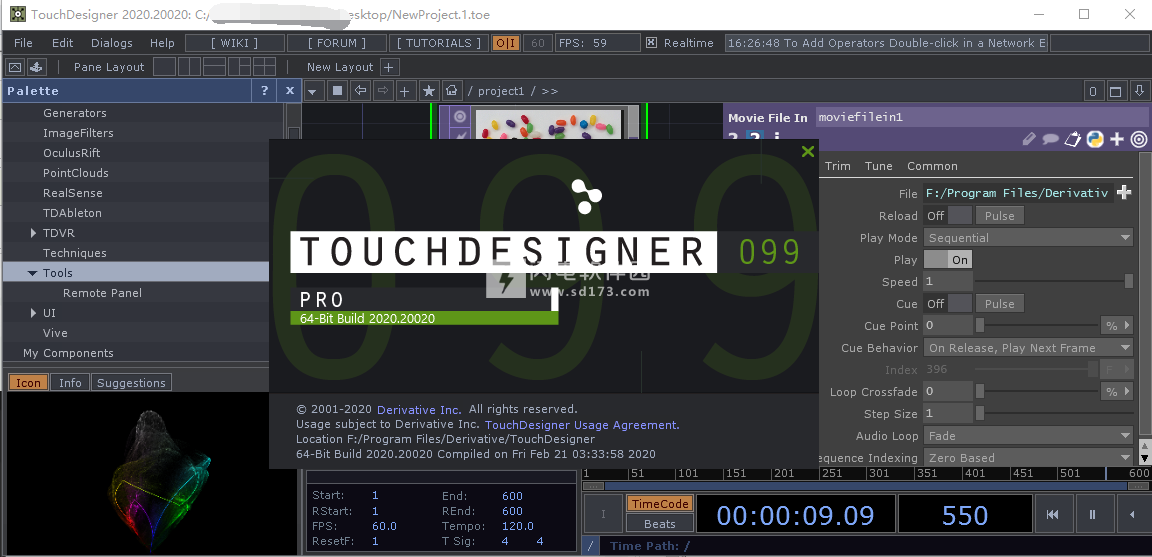Open Sequence Indexing Zero Based dropdown
This screenshot has height=557, width=1152.
[1029, 458]
